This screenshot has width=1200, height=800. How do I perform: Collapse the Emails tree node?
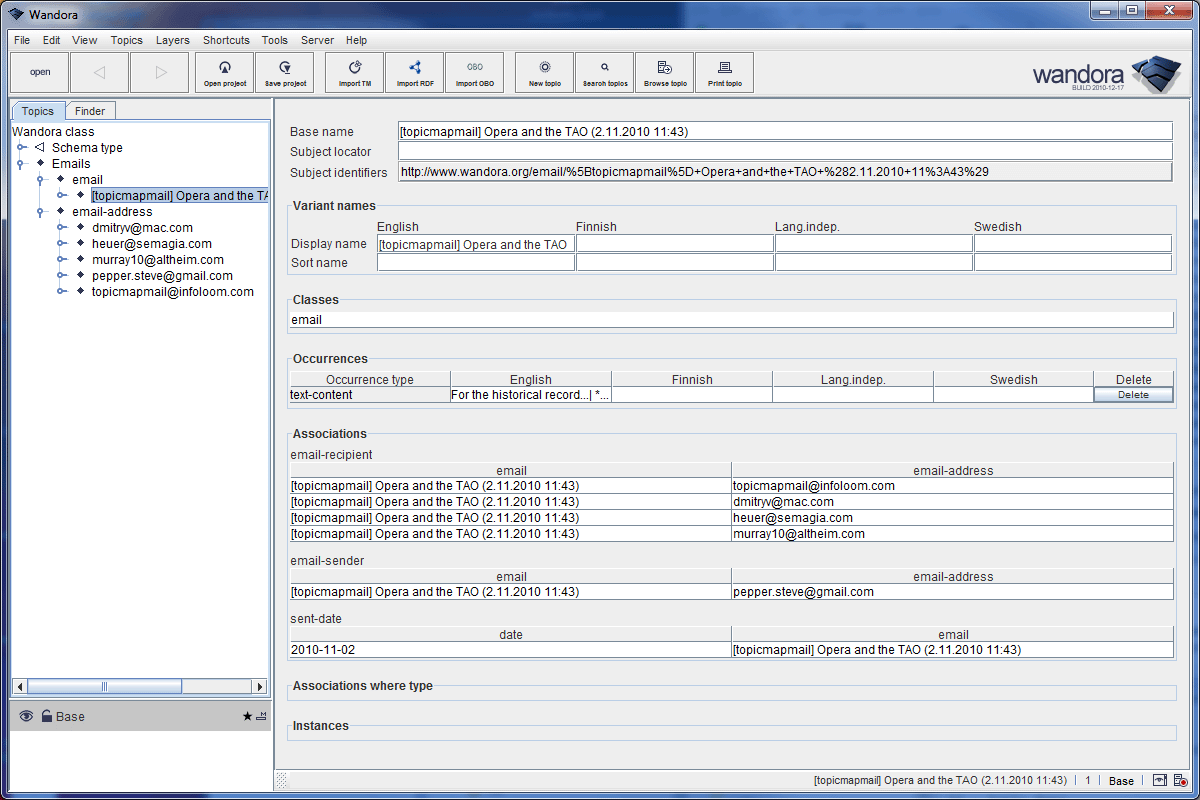click(x=20, y=163)
